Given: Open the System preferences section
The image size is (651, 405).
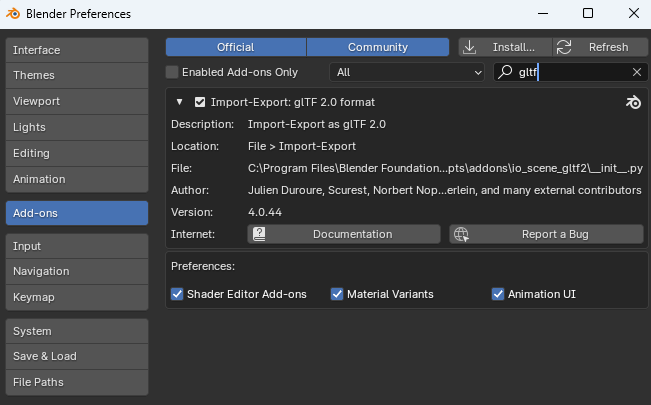Looking at the screenshot, I should point(77,331).
